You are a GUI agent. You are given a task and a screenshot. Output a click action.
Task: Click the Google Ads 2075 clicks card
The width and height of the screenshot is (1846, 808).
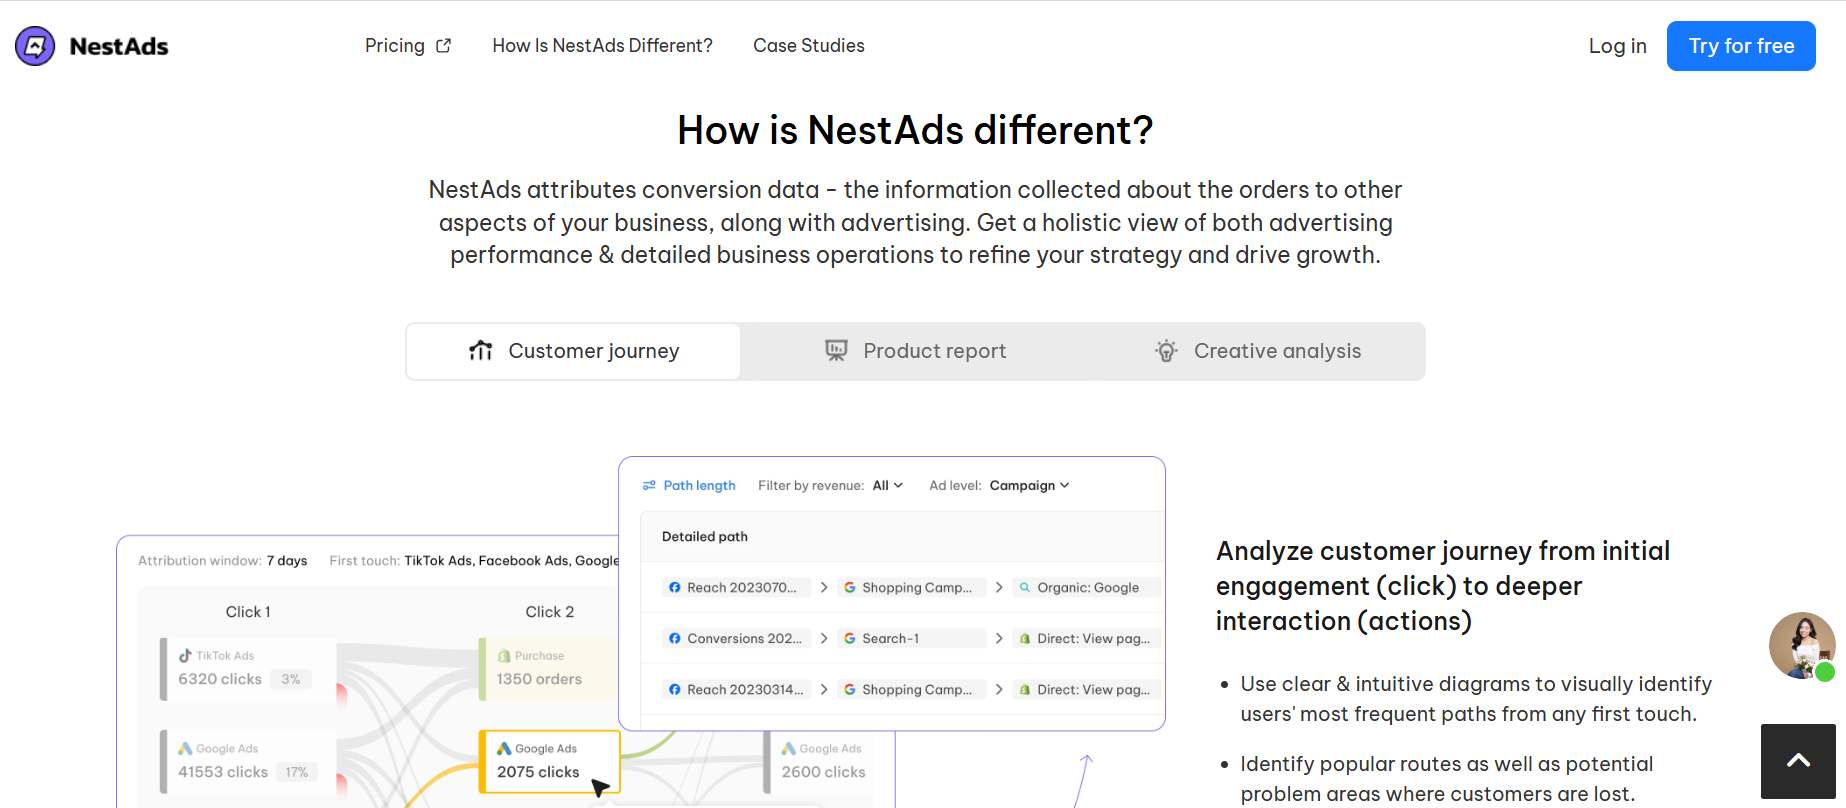pos(550,761)
